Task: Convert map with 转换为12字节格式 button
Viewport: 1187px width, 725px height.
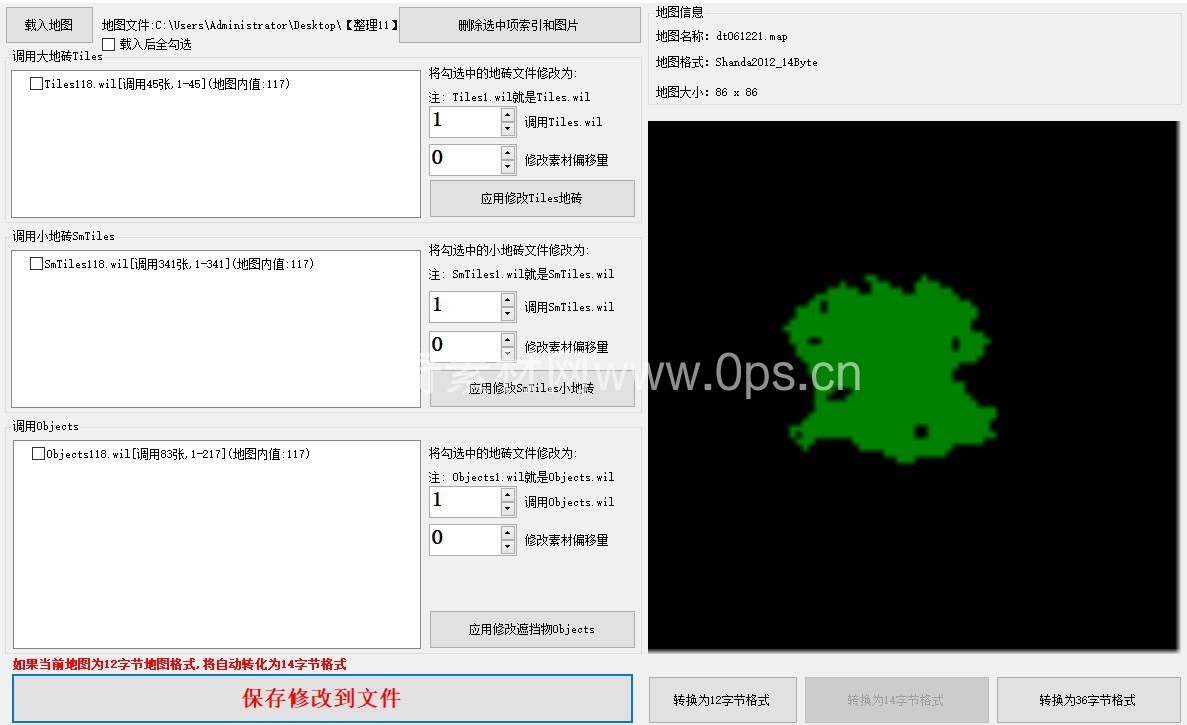Action: 722,700
